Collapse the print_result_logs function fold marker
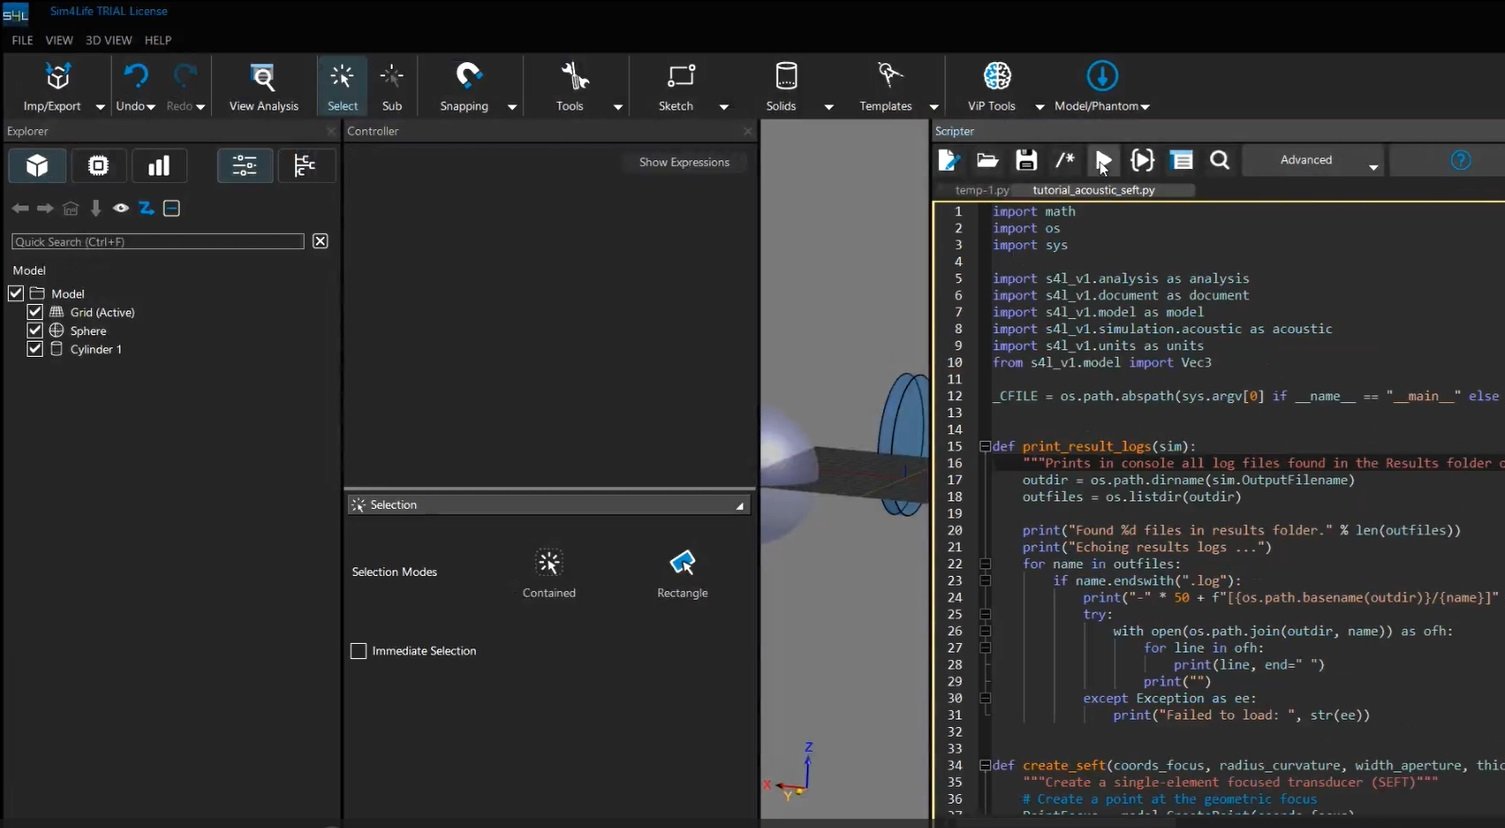 tap(985, 447)
